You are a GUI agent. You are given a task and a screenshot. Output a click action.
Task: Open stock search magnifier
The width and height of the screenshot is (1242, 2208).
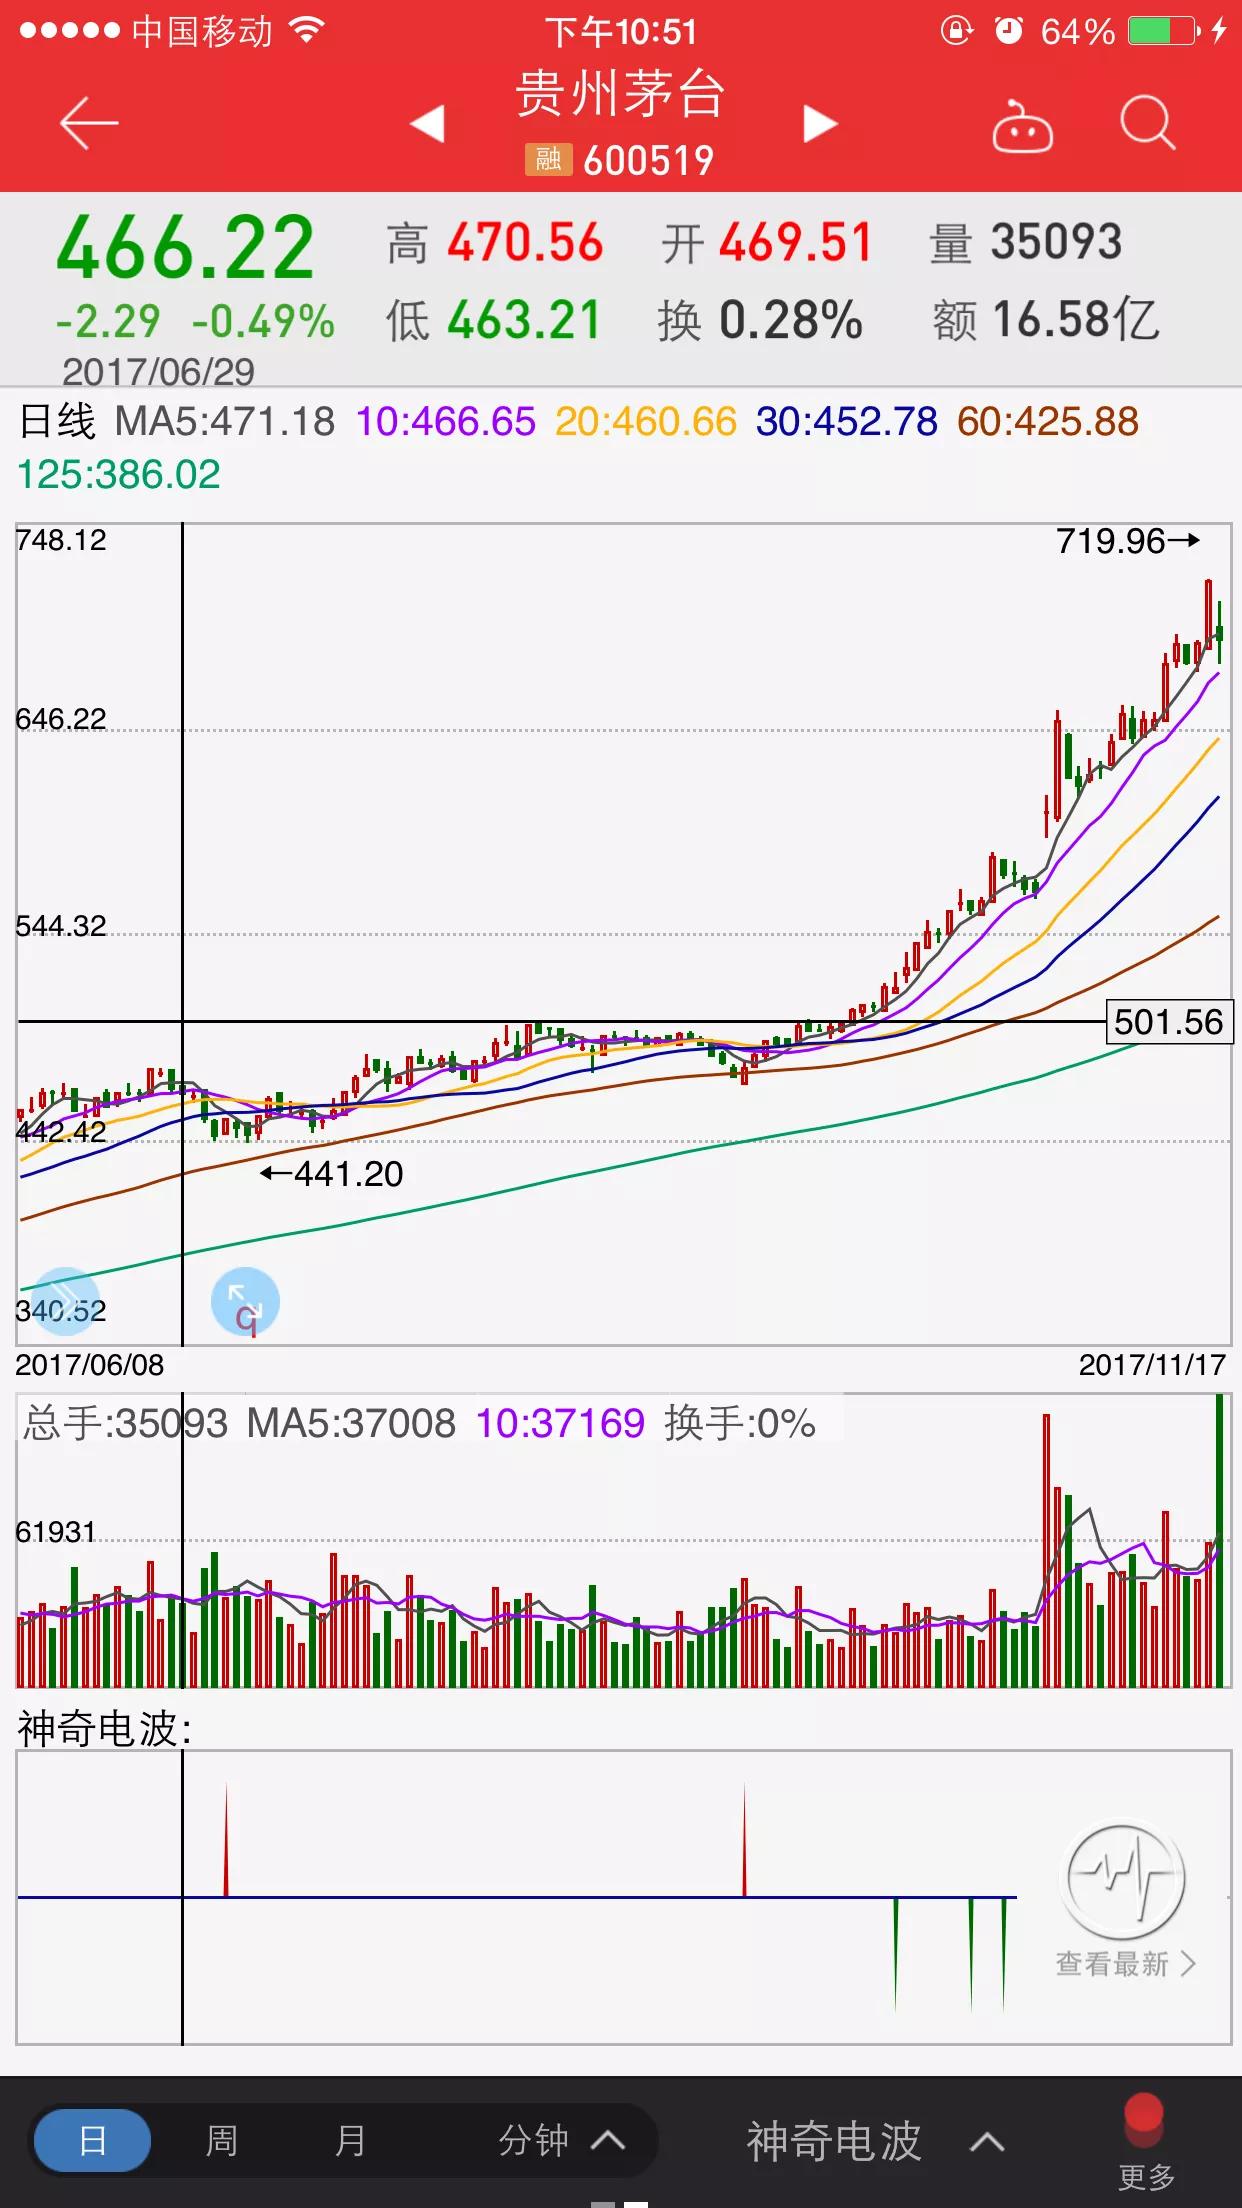[1147, 123]
